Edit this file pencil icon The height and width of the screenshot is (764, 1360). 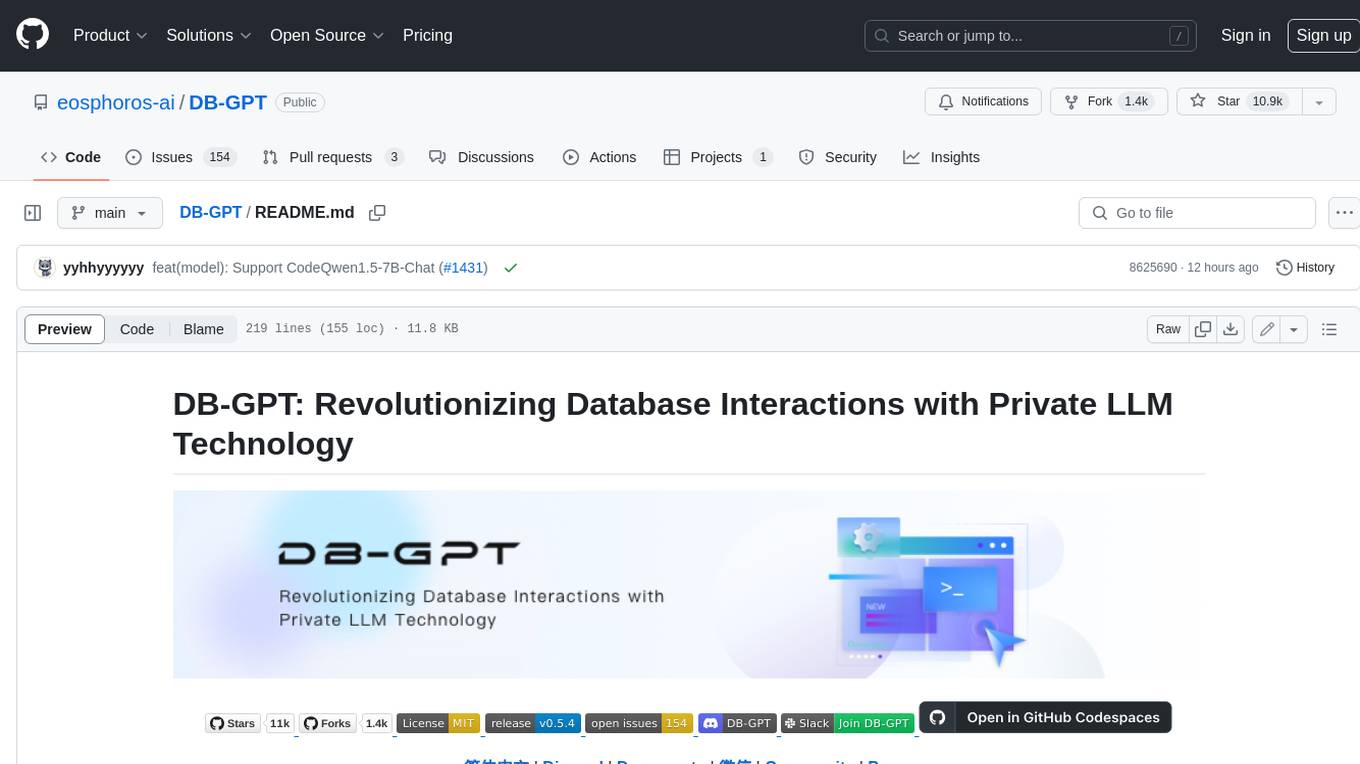(x=1267, y=329)
